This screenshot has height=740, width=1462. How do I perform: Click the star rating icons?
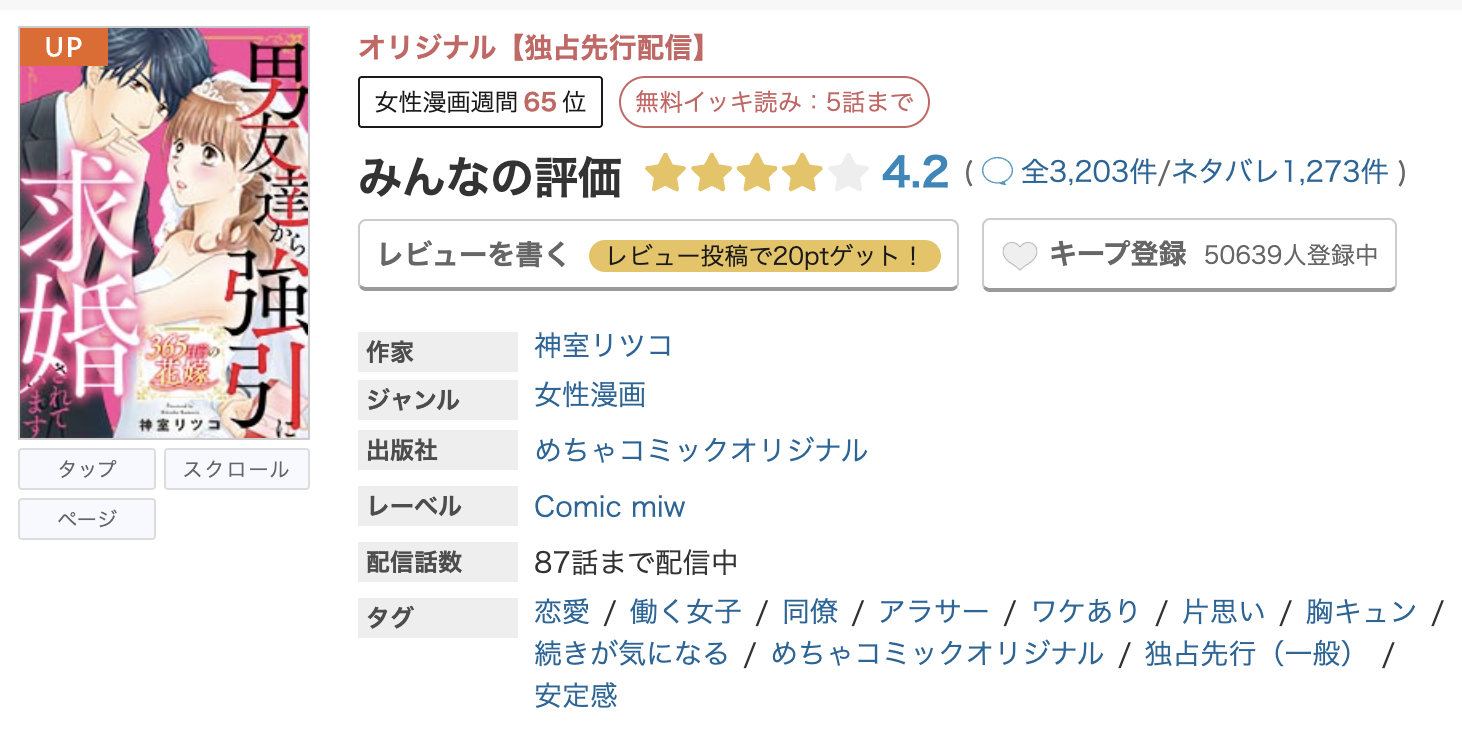(756, 174)
